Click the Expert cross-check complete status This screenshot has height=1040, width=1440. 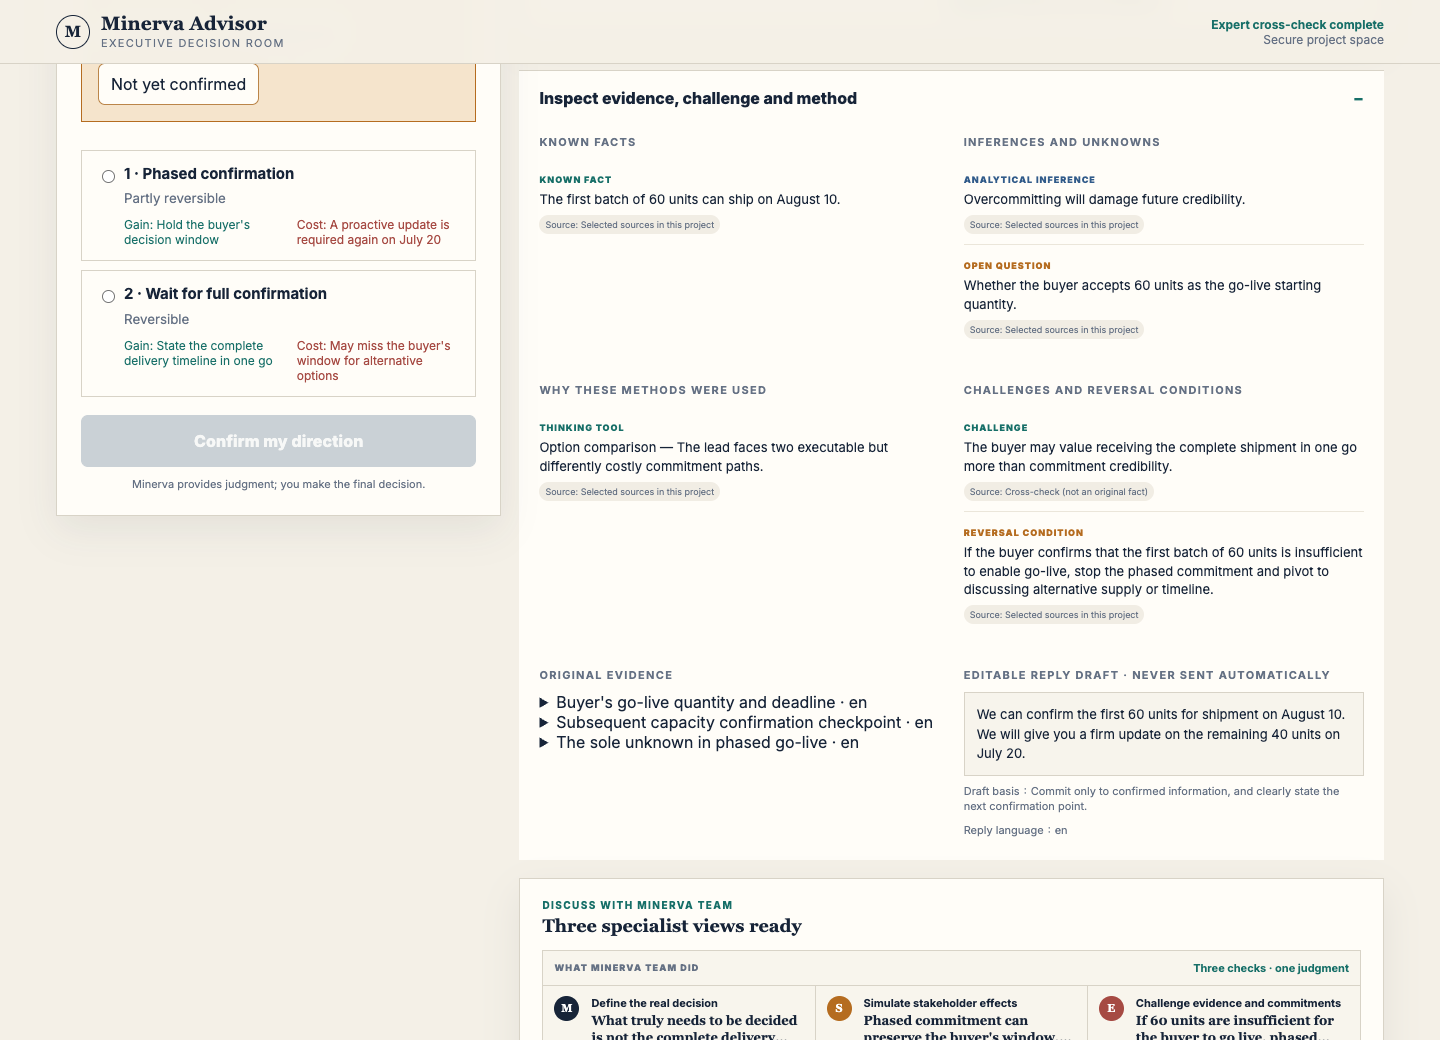(1297, 25)
